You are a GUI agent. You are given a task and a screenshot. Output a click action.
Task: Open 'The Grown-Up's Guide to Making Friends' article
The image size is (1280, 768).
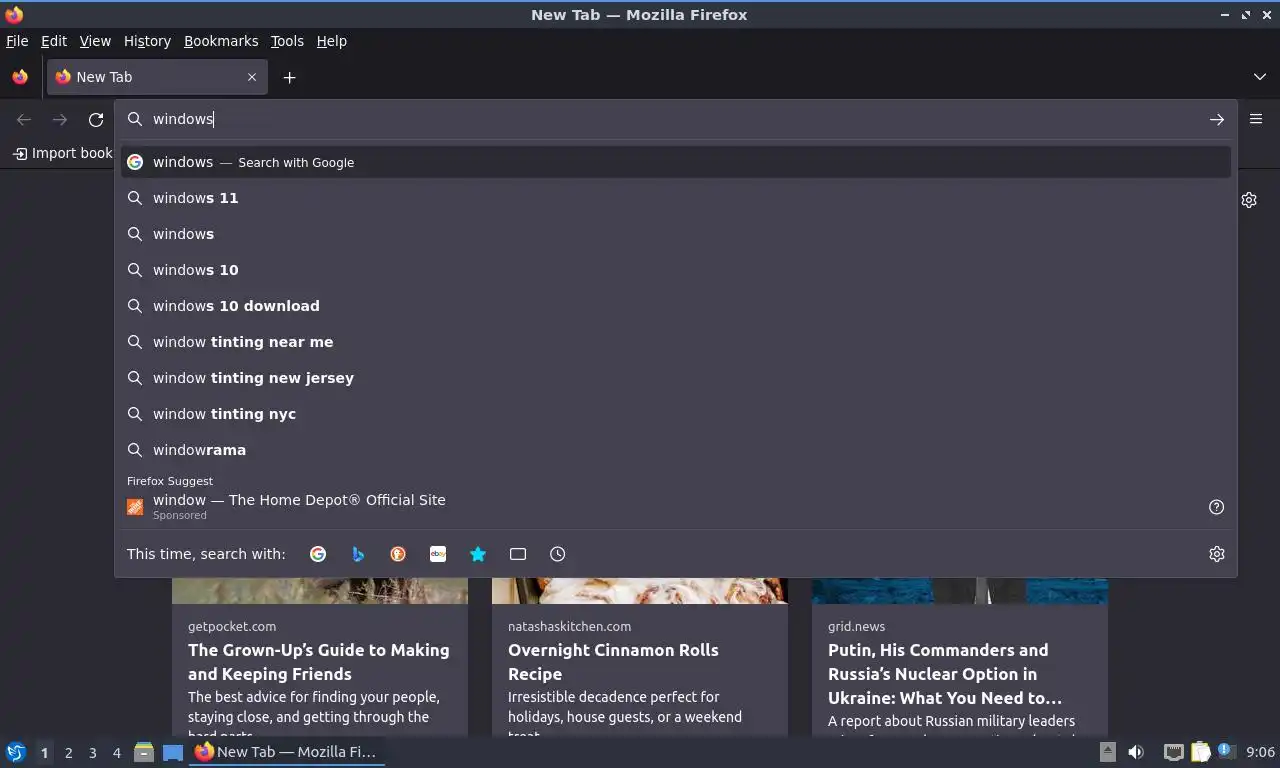[319, 662]
